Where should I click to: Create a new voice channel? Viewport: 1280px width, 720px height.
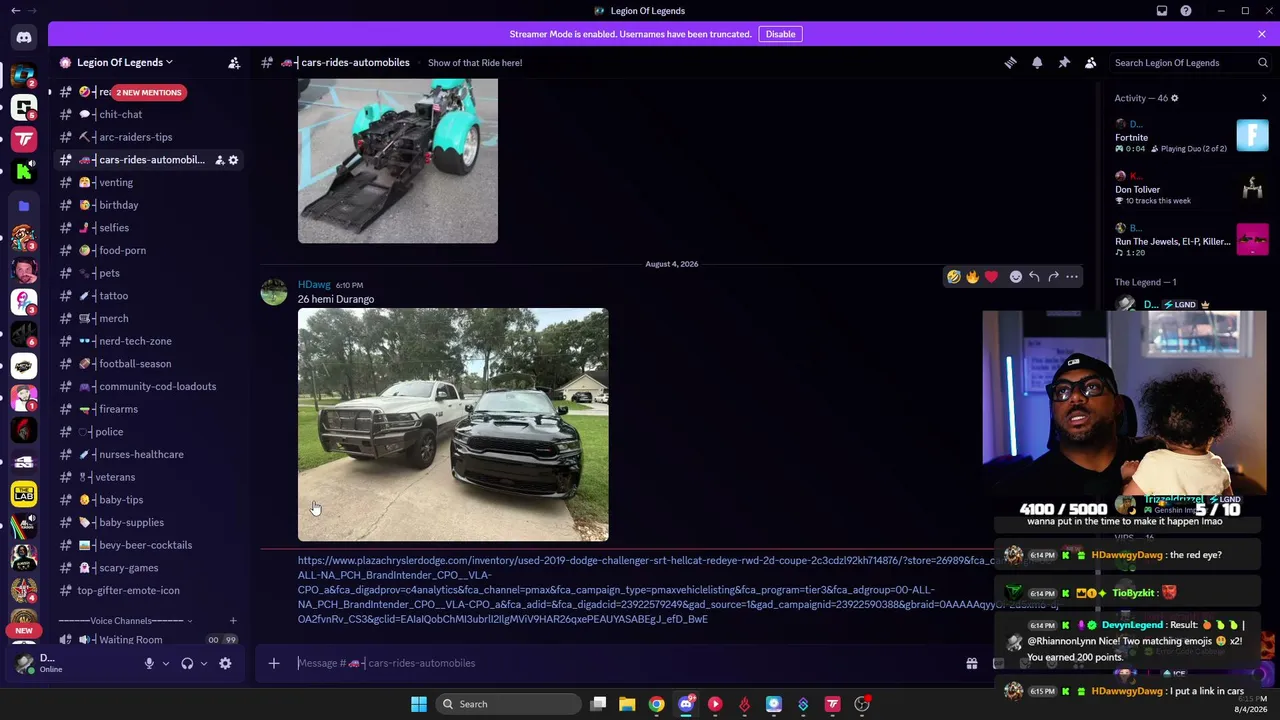[x=233, y=621]
